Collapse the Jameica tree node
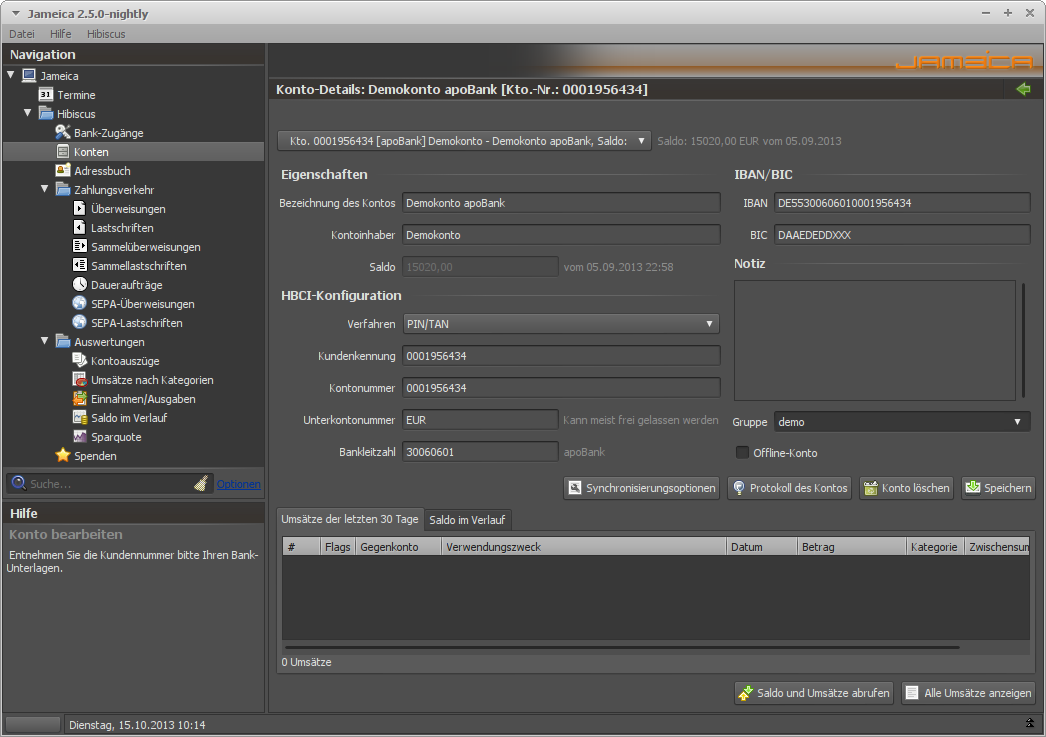Screen dimensions: 1046x737 pyautogui.click(x=11, y=75)
